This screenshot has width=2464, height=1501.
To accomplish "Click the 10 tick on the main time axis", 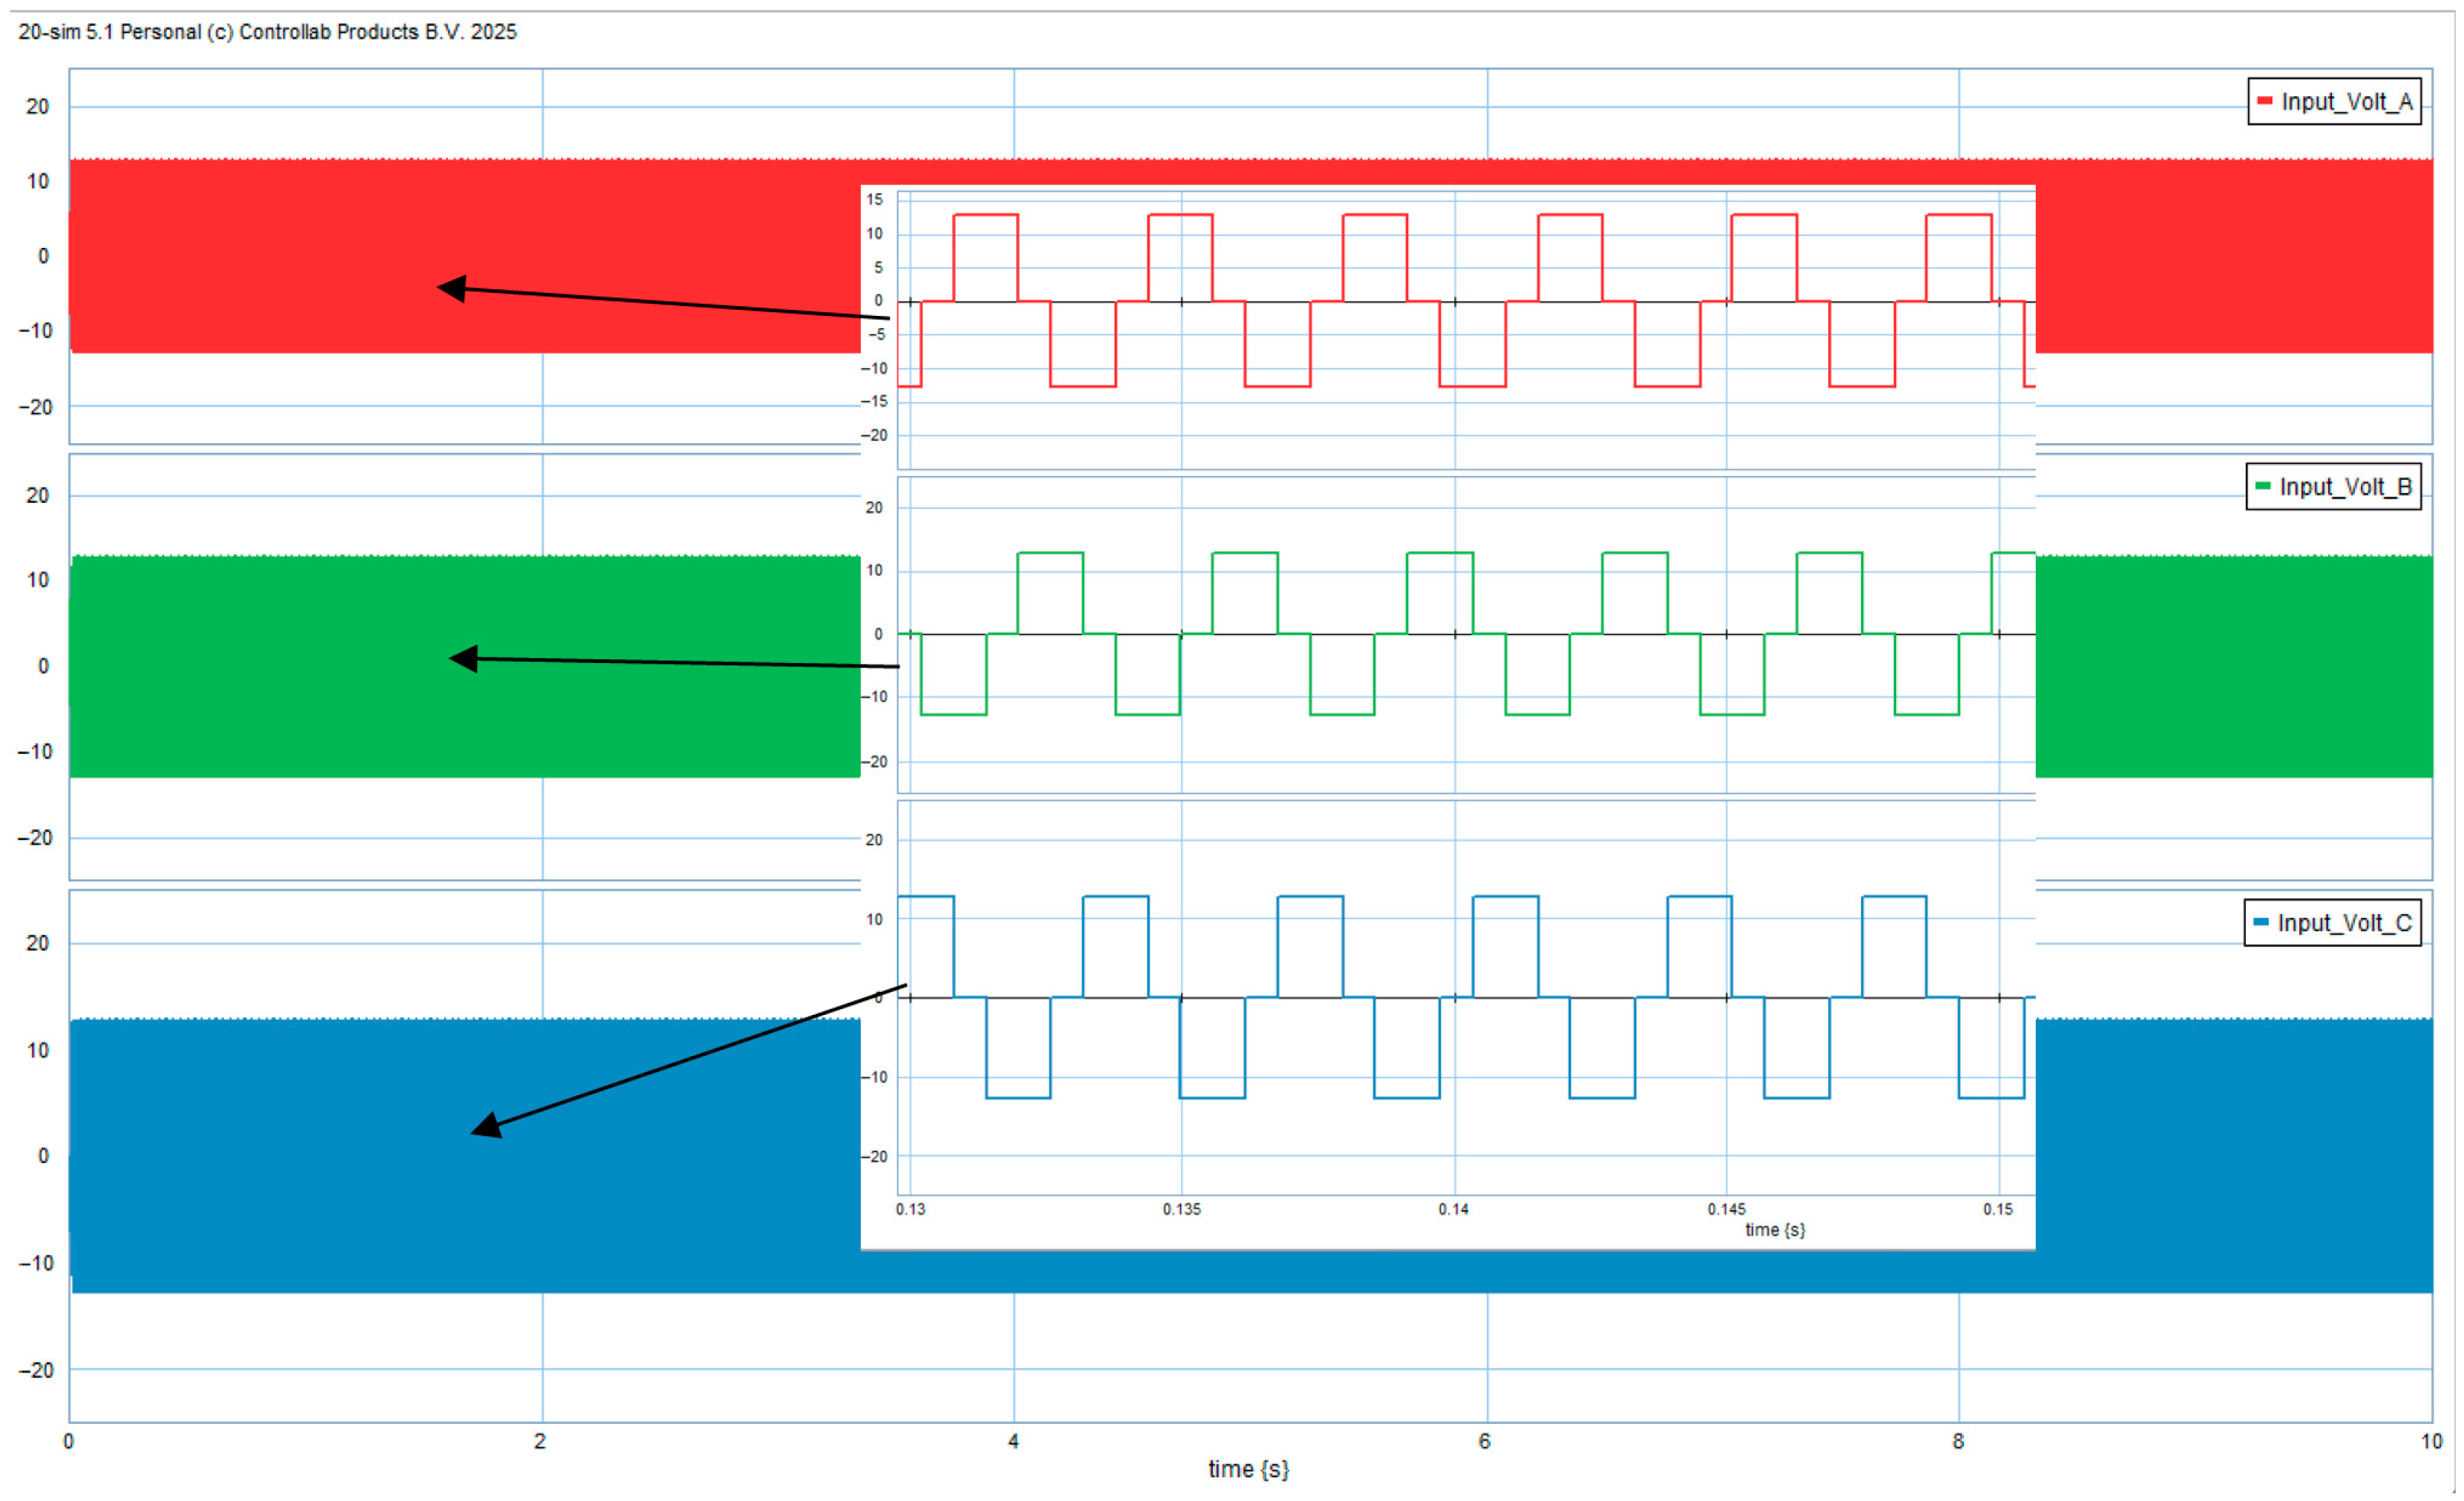I will coord(2431,1441).
